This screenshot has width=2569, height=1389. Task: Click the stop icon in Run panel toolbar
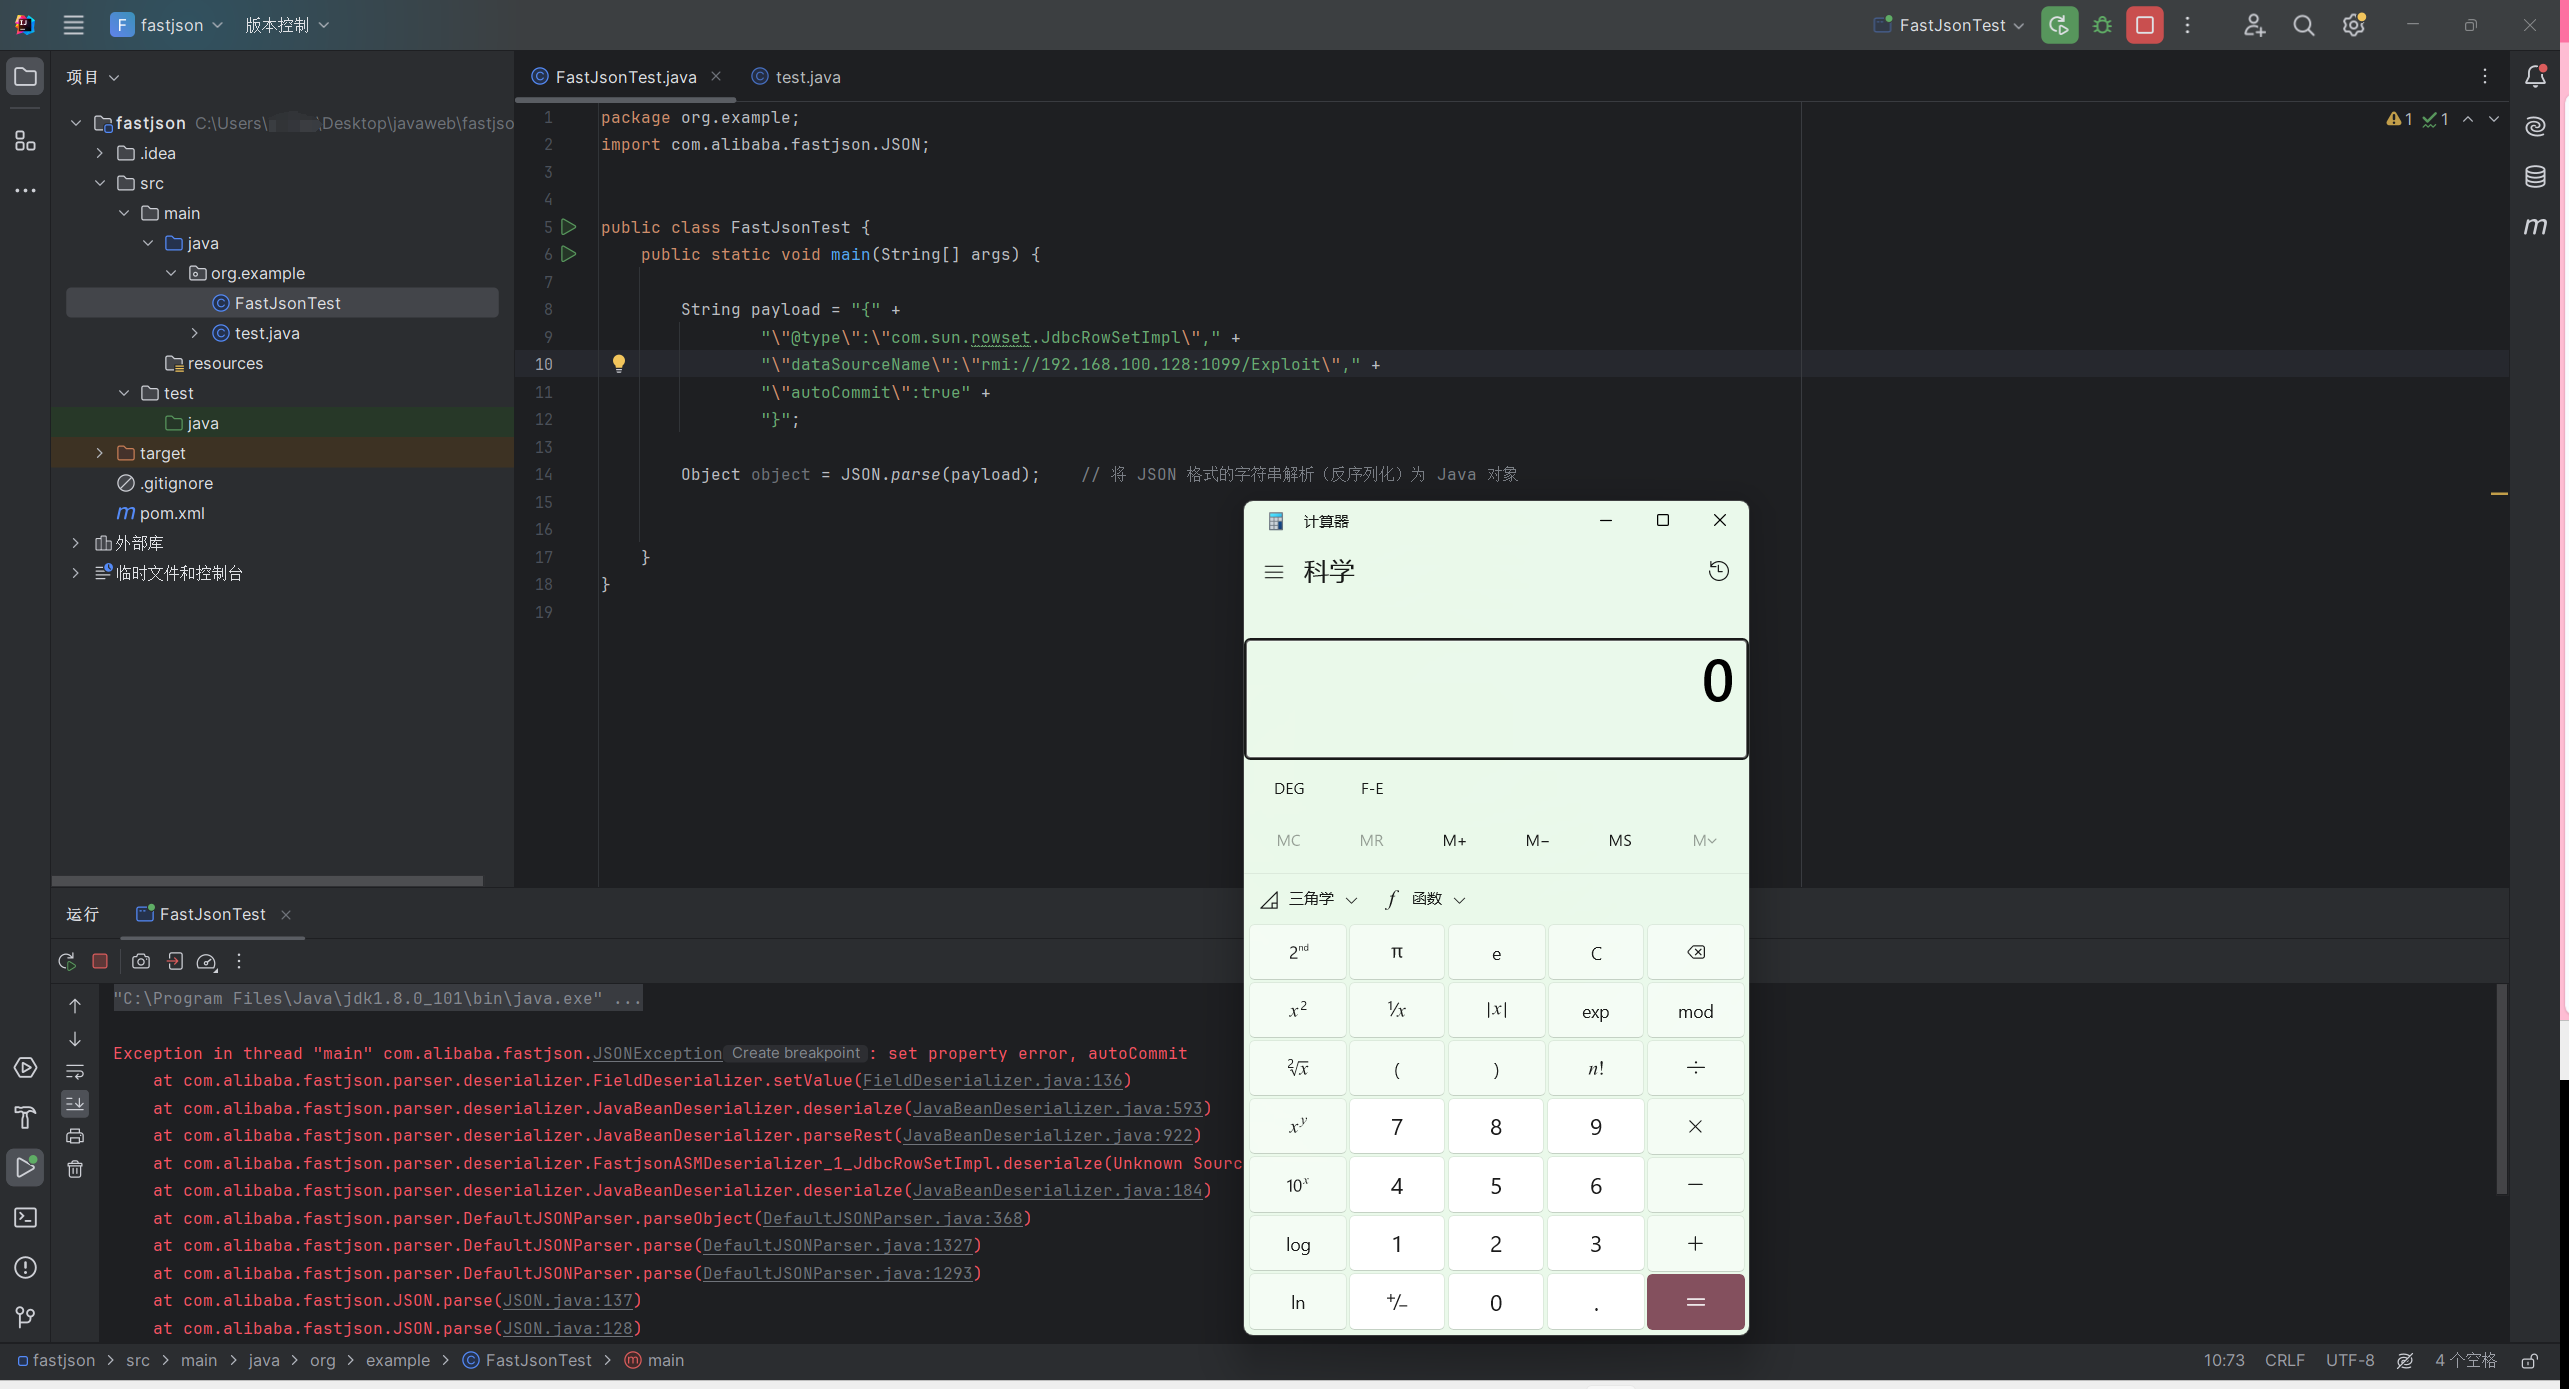100,961
